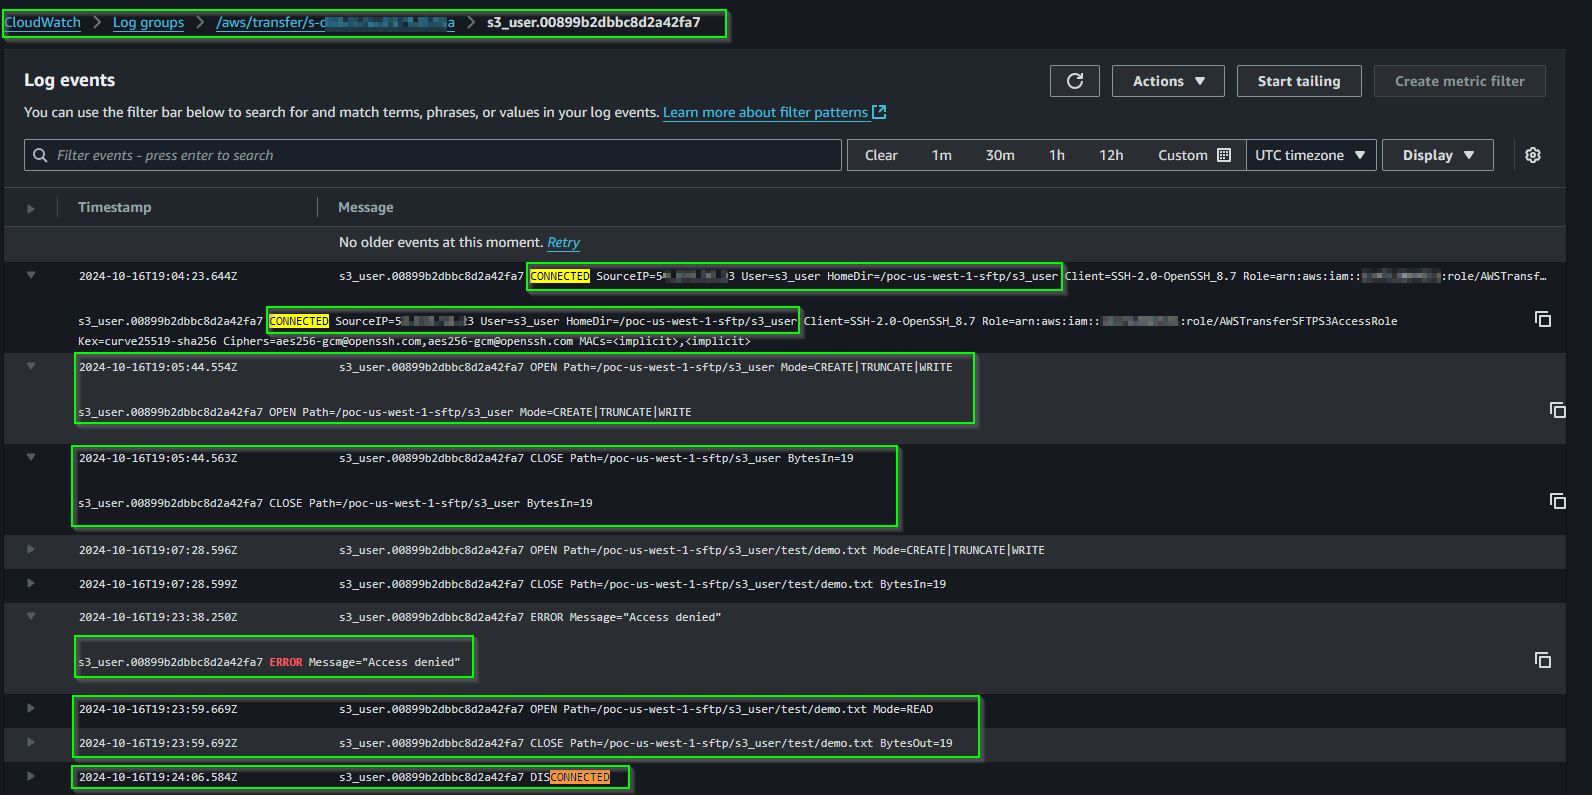The image size is (1592, 795).
Task: Click Create metric filter button
Action: (1460, 81)
